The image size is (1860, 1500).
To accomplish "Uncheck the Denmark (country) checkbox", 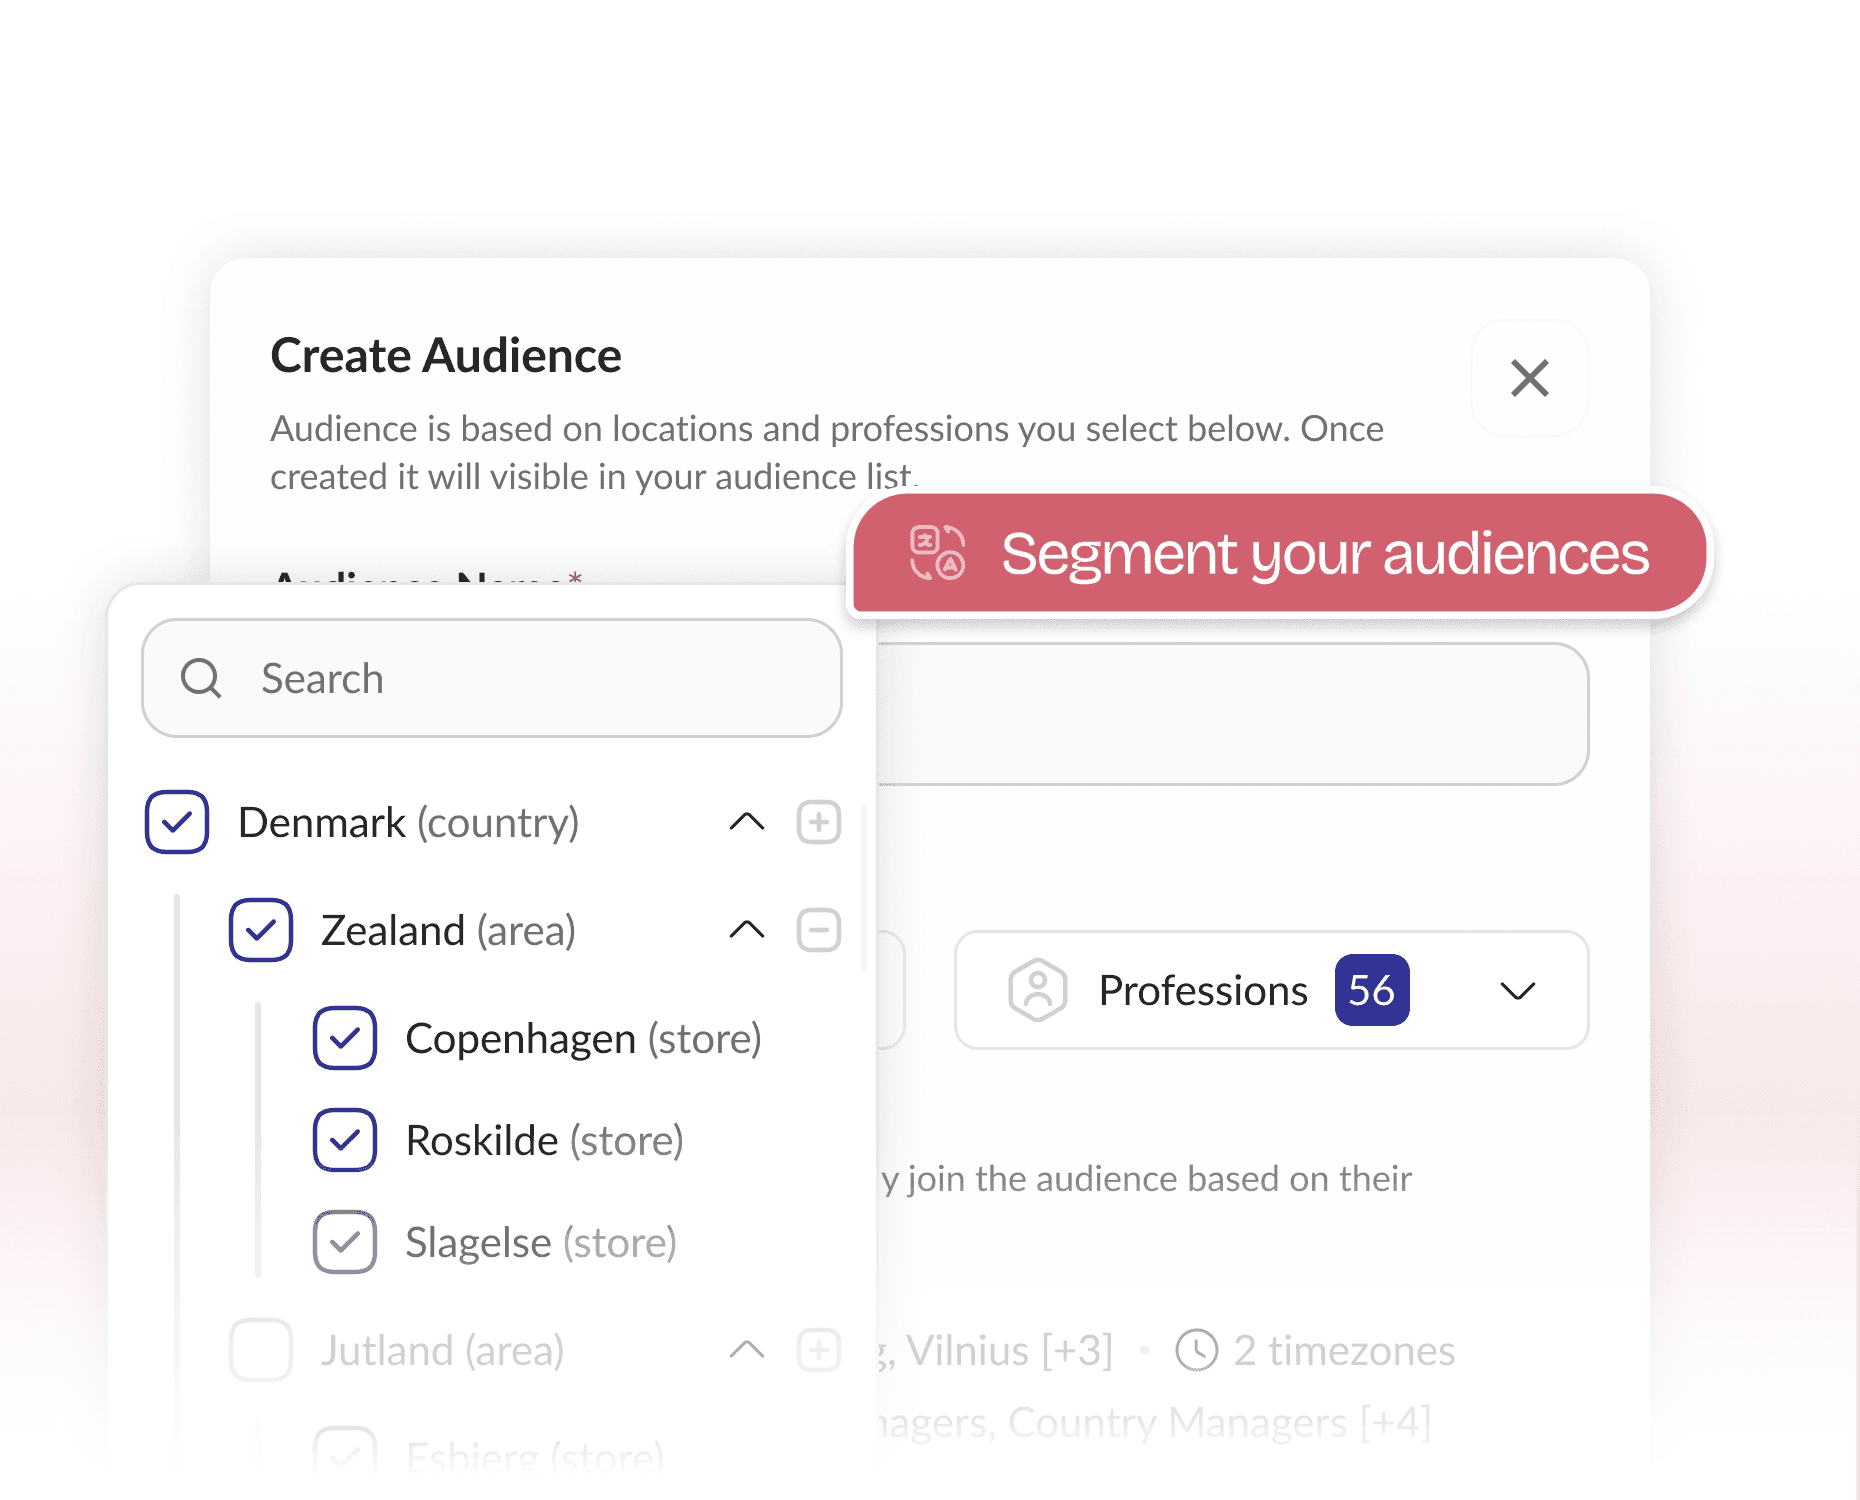I will 177,822.
